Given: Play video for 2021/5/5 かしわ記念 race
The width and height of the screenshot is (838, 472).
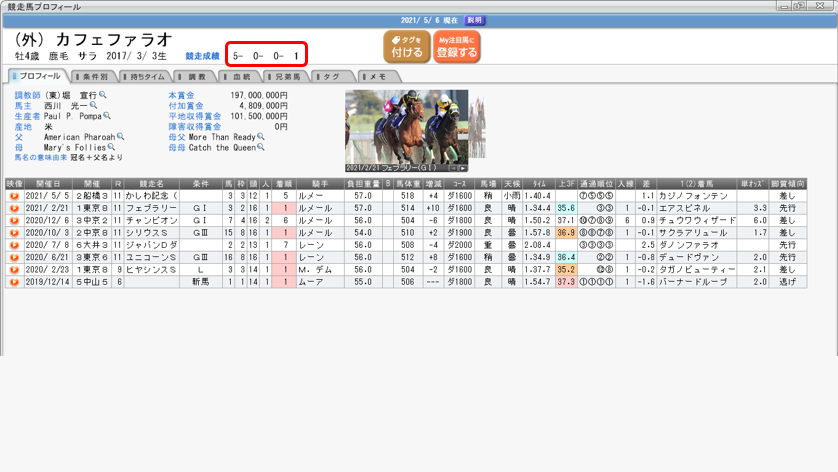Looking at the screenshot, I should pos(14,196).
